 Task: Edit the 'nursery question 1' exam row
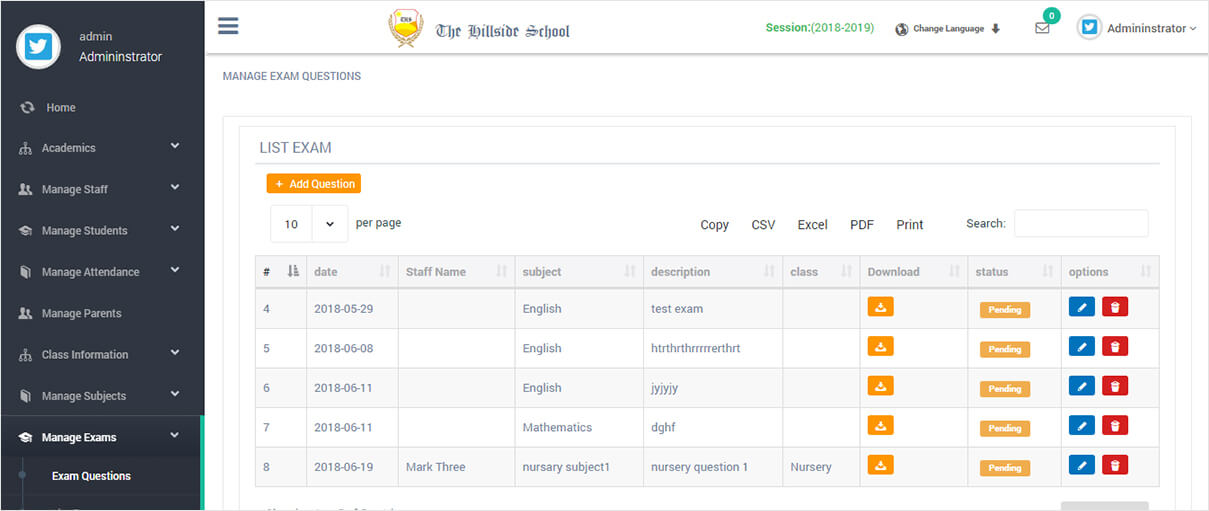1082,465
